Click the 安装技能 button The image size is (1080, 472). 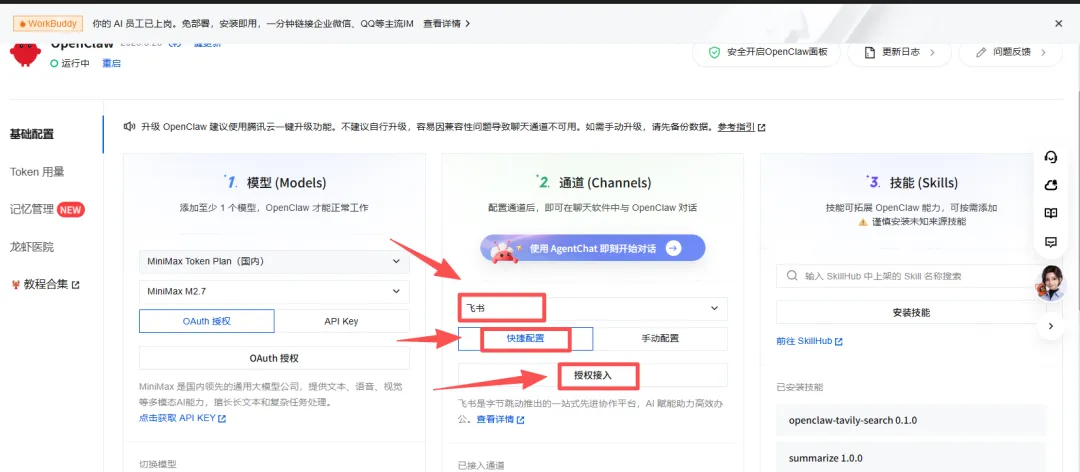911,312
